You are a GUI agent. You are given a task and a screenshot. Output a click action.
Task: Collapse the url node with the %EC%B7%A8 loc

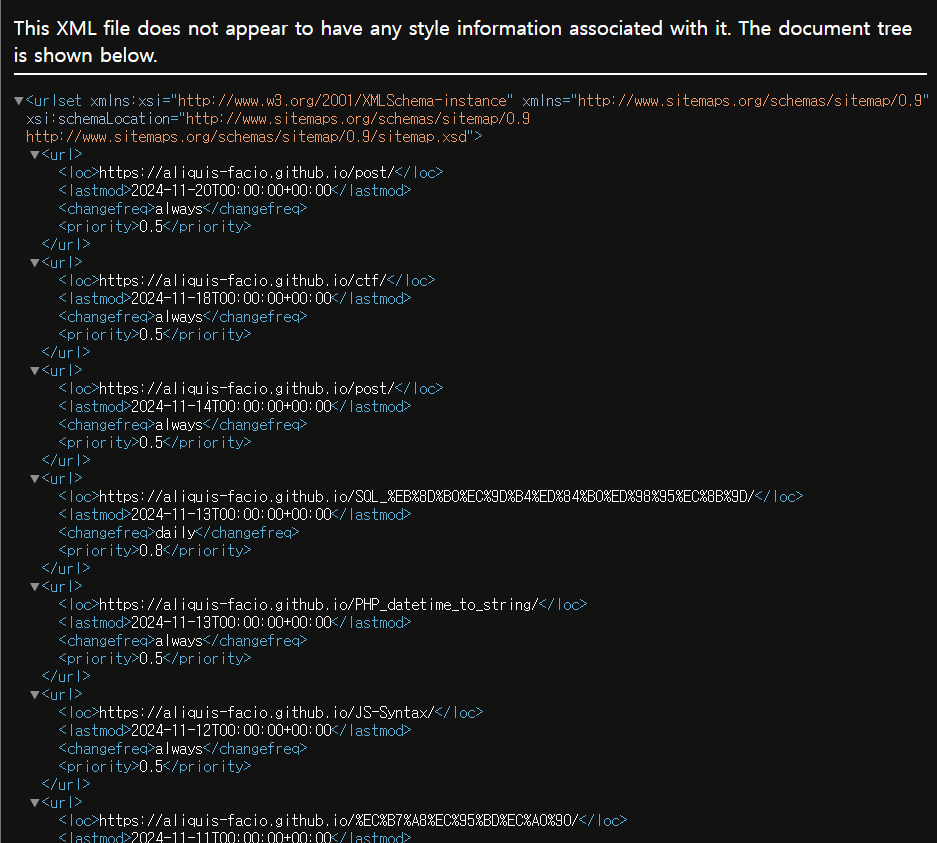click(x=35, y=803)
